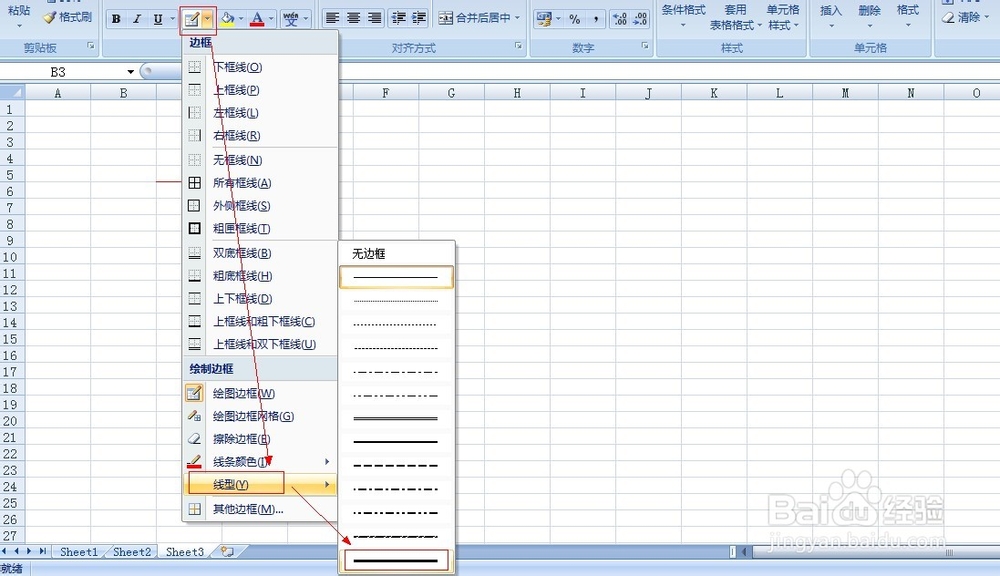The height and width of the screenshot is (576, 1000).
Task: Select Bottom Border (下框线) menu item
Action: click(260, 67)
